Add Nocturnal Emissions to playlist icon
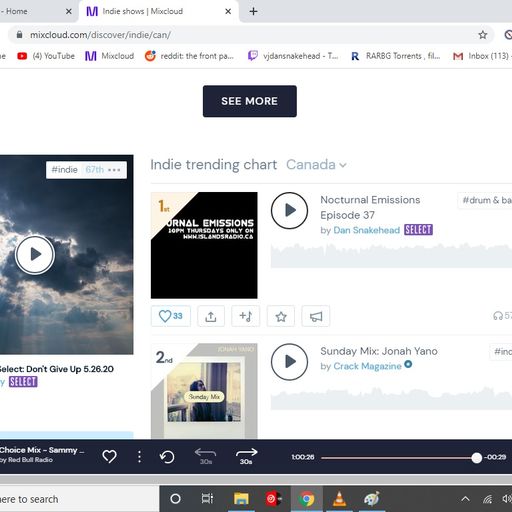The height and width of the screenshot is (512, 512). 246,316
